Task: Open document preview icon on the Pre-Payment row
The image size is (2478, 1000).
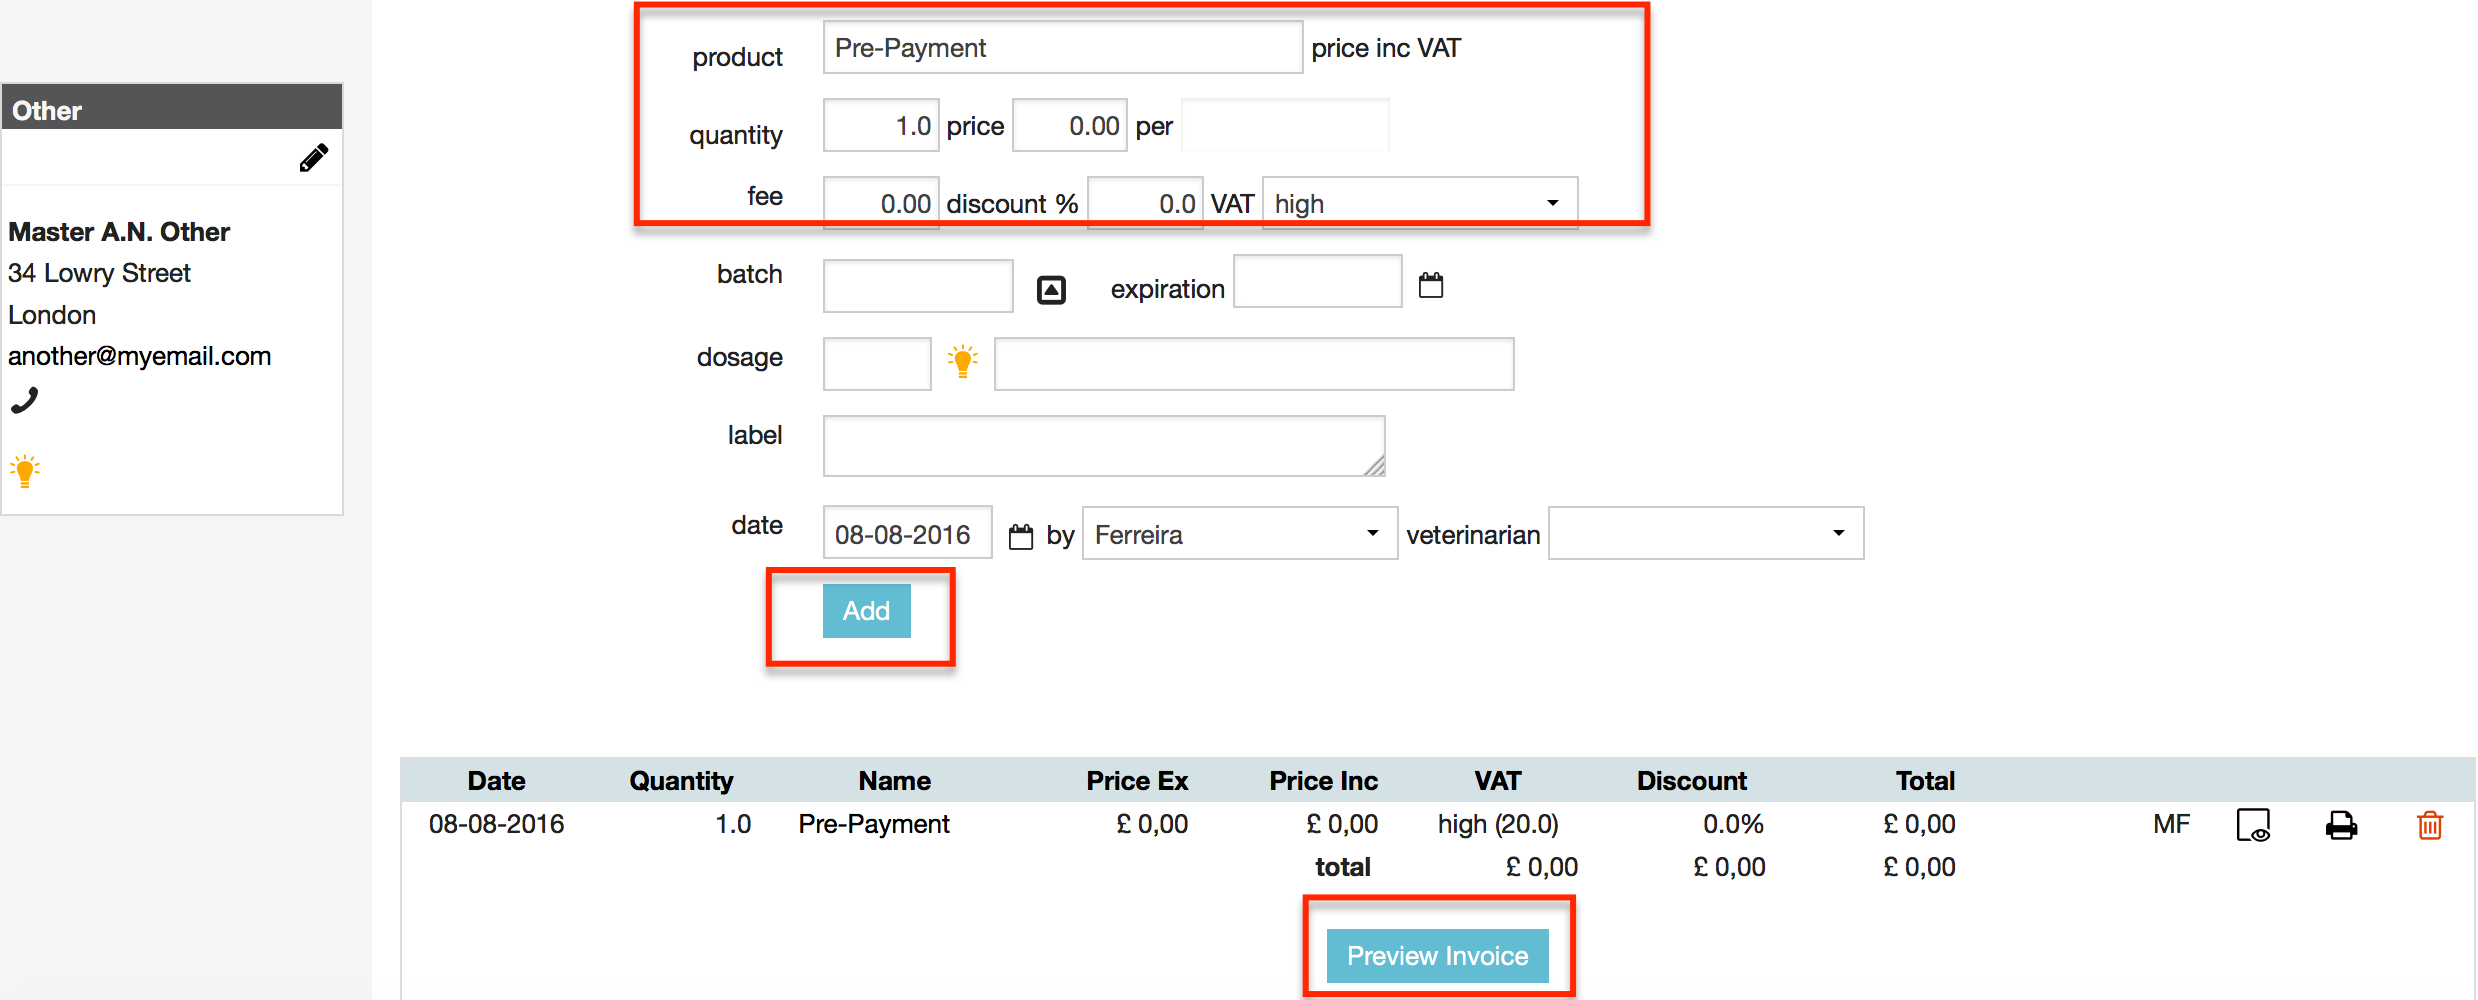Action: coord(2252,825)
